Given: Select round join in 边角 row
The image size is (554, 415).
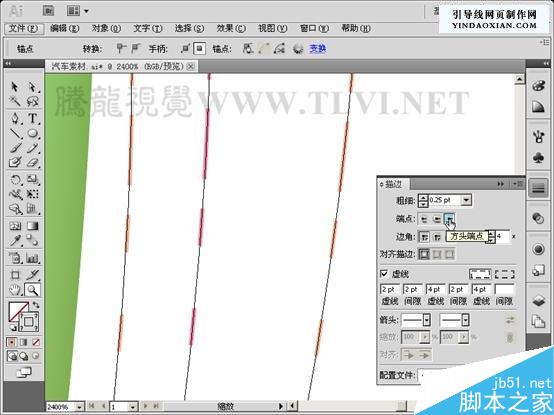Looking at the screenshot, I should click(437, 237).
